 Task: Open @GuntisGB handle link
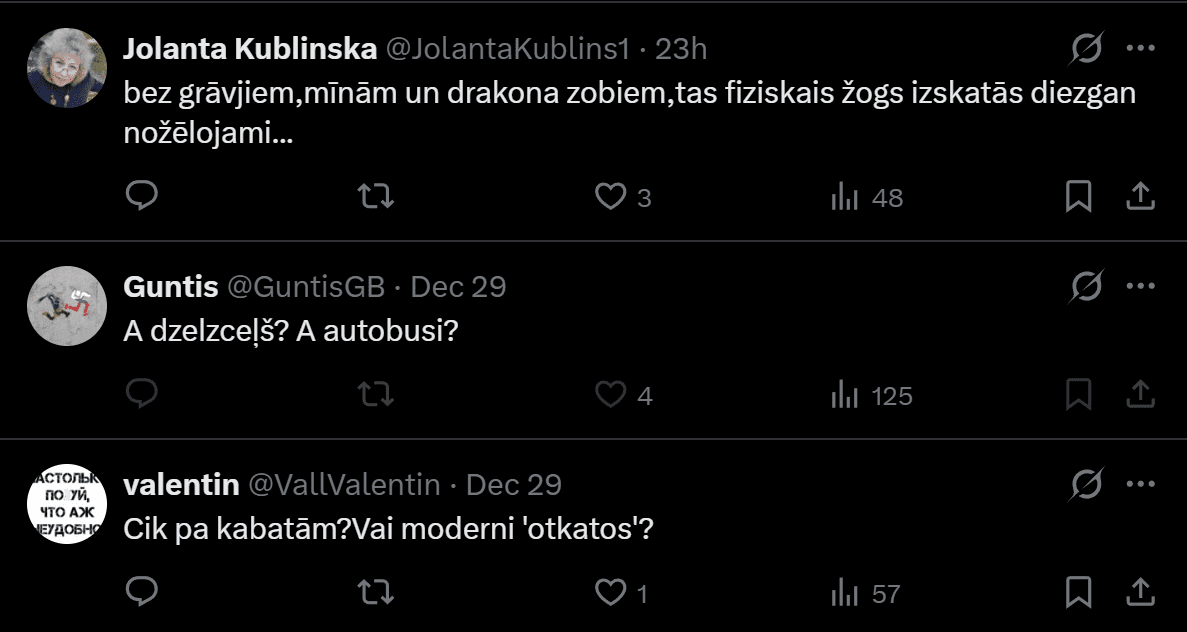click(x=306, y=287)
